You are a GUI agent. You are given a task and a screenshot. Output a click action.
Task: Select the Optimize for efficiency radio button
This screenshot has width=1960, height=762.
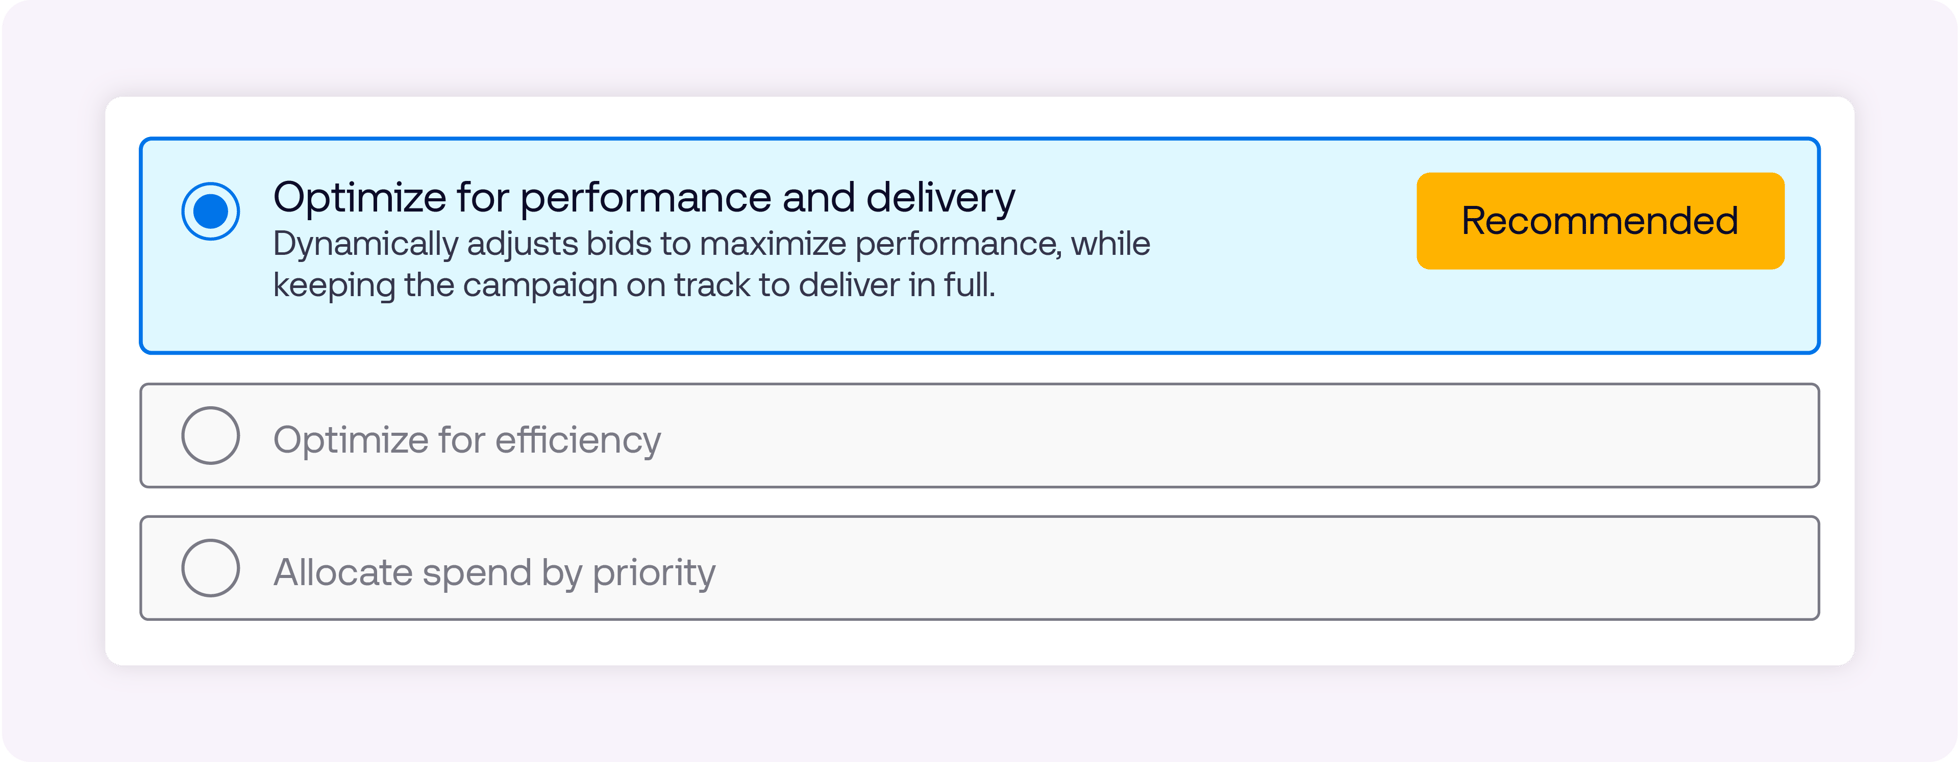(x=210, y=436)
